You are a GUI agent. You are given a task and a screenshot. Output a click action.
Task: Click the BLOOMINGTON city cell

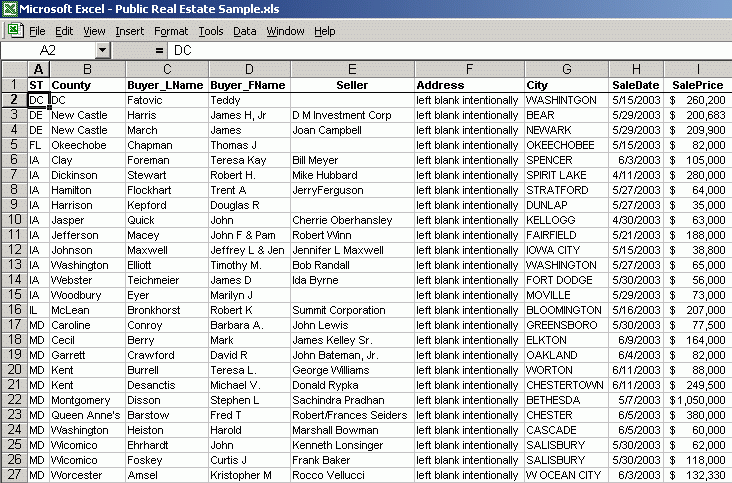(567, 310)
